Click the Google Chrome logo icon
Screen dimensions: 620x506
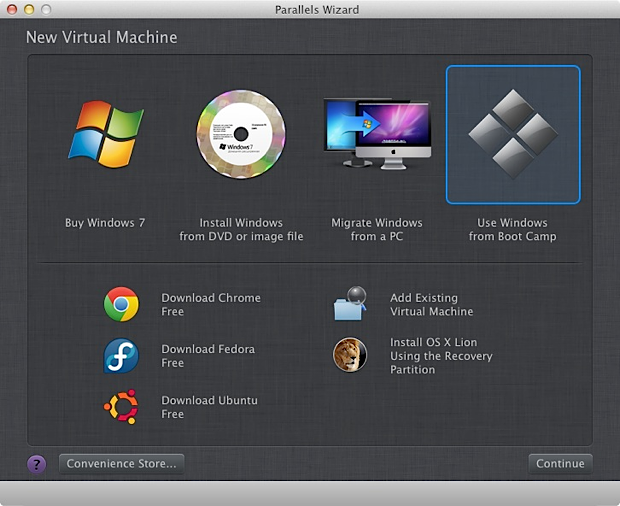pos(121,304)
